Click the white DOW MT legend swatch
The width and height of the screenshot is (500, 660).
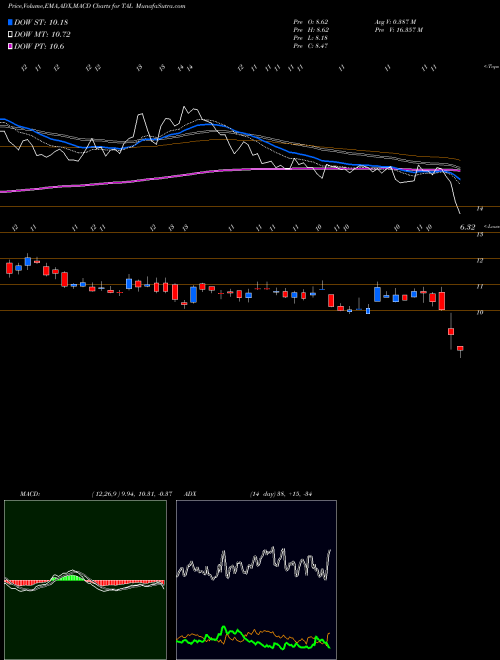pos(10,35)
